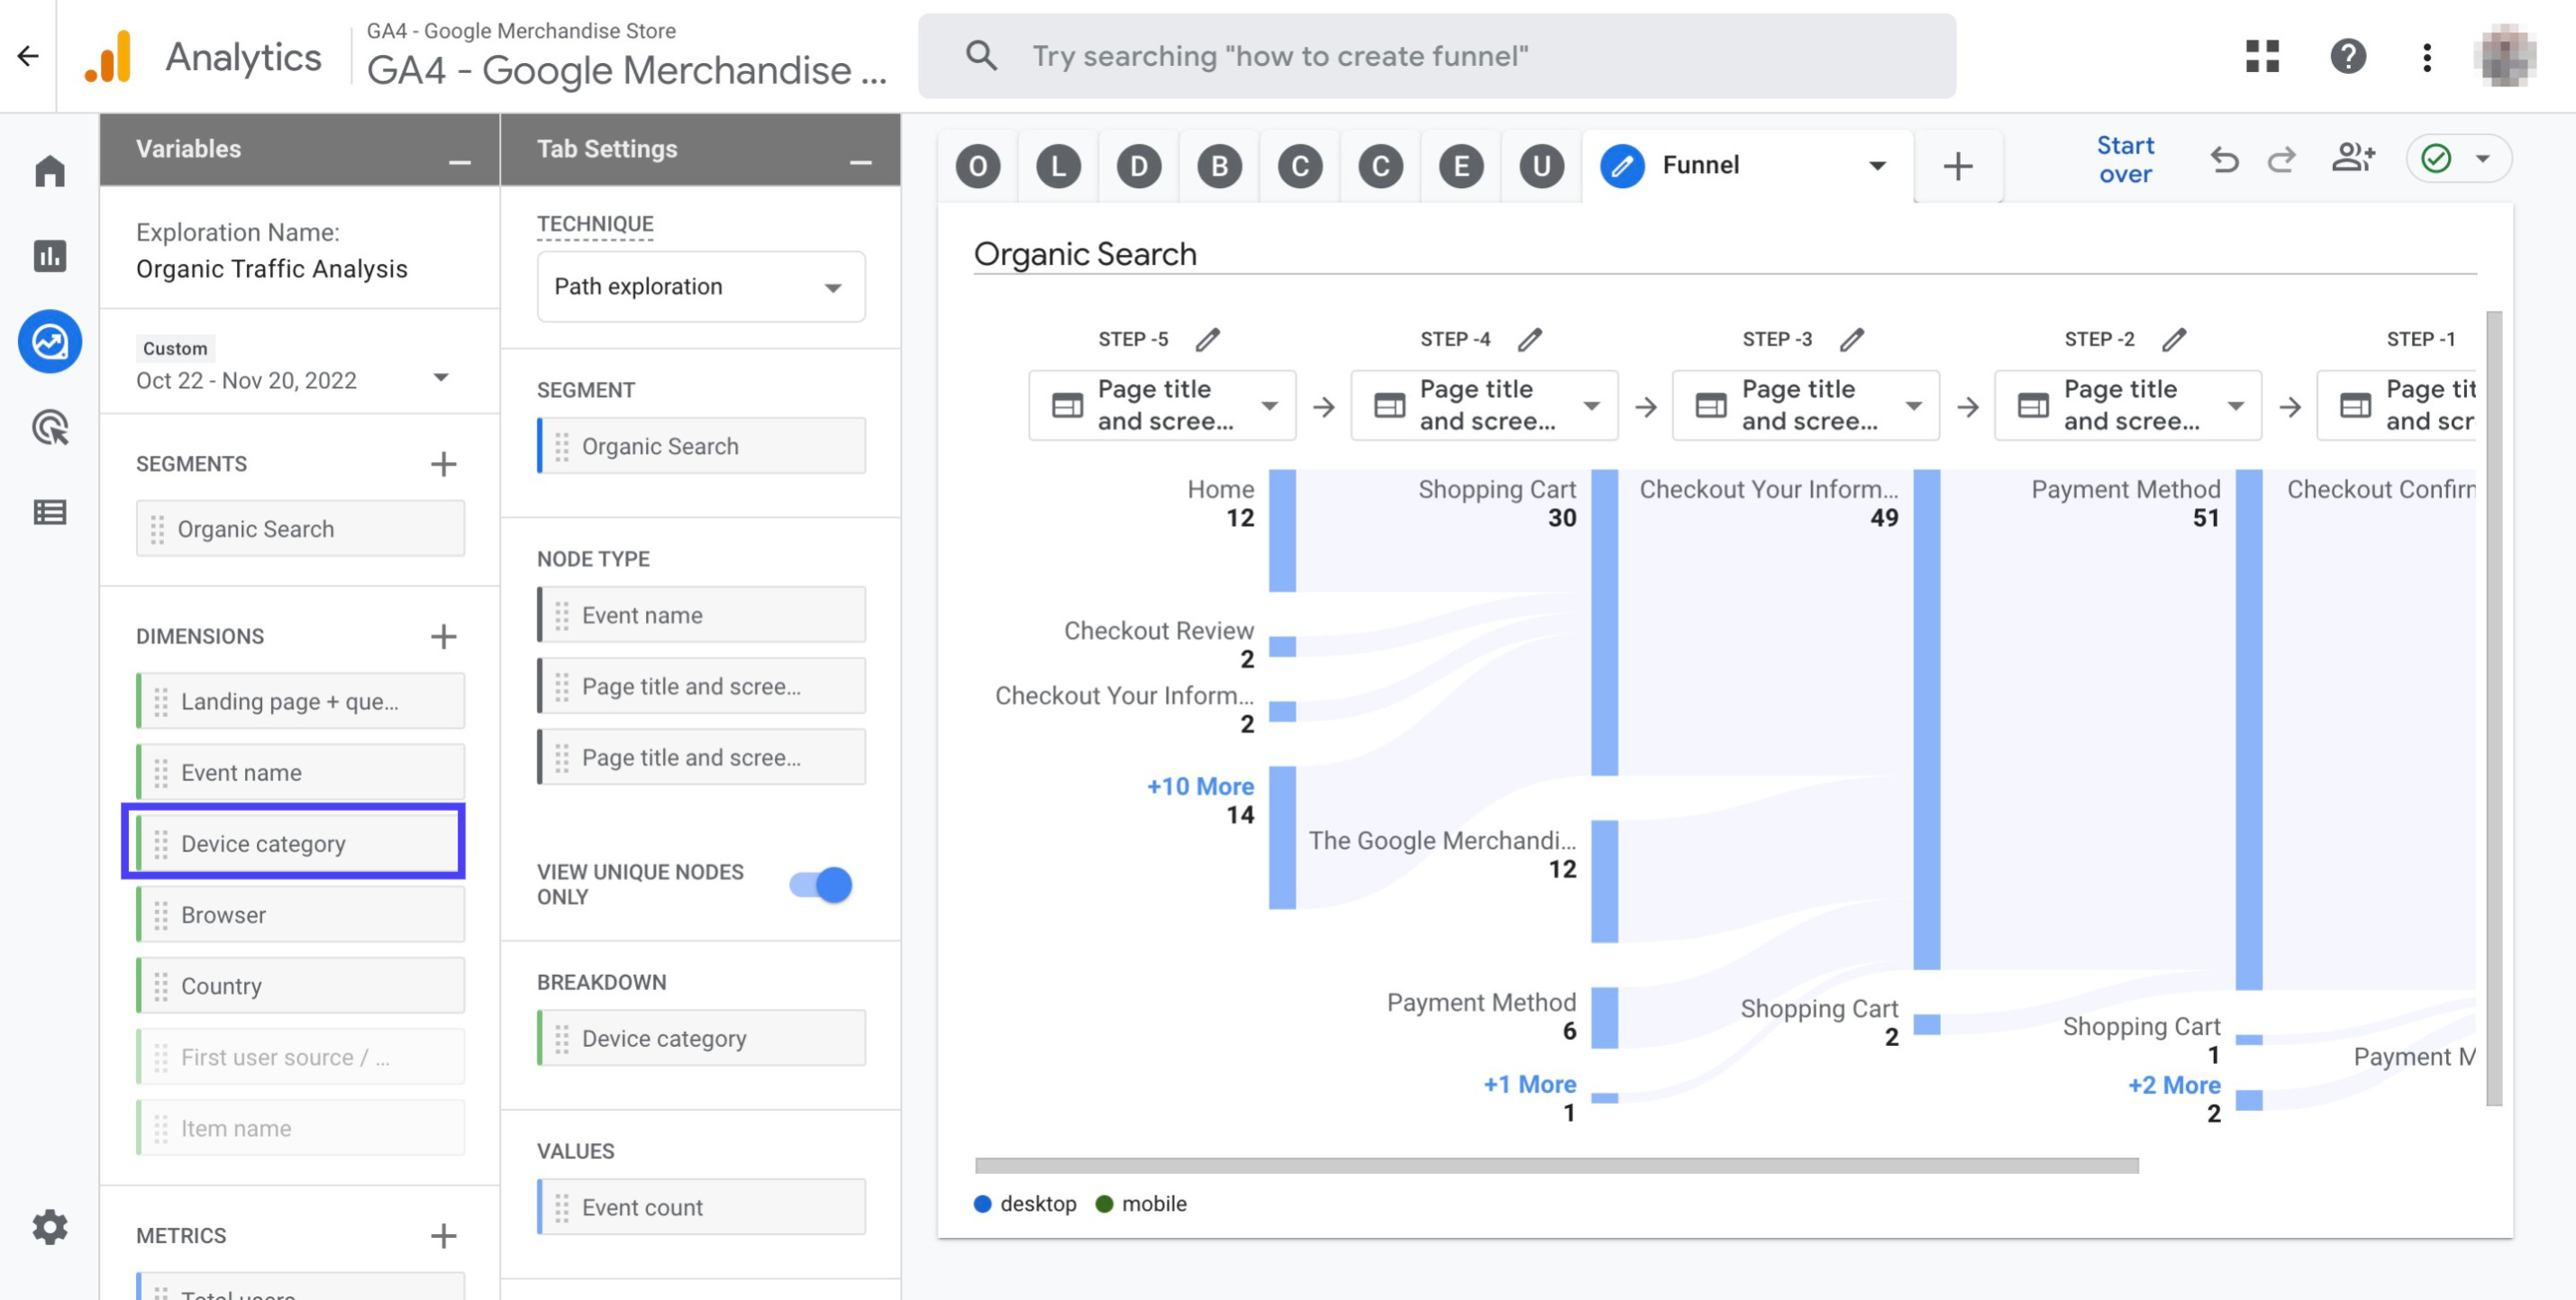2576x1300 pixels.
Task: Open the Advertising cursor icon in sidebar
Action: click(50, 427)
